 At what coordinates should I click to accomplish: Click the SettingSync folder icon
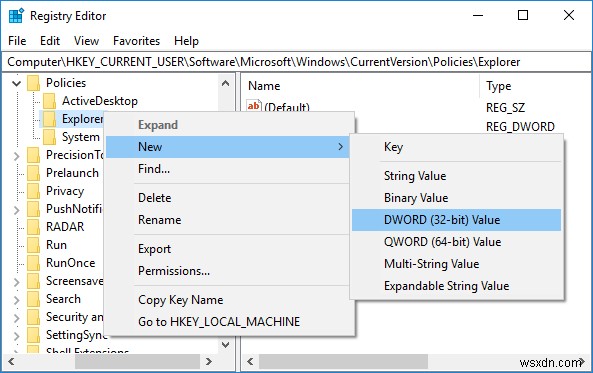[x=33, y=335]
